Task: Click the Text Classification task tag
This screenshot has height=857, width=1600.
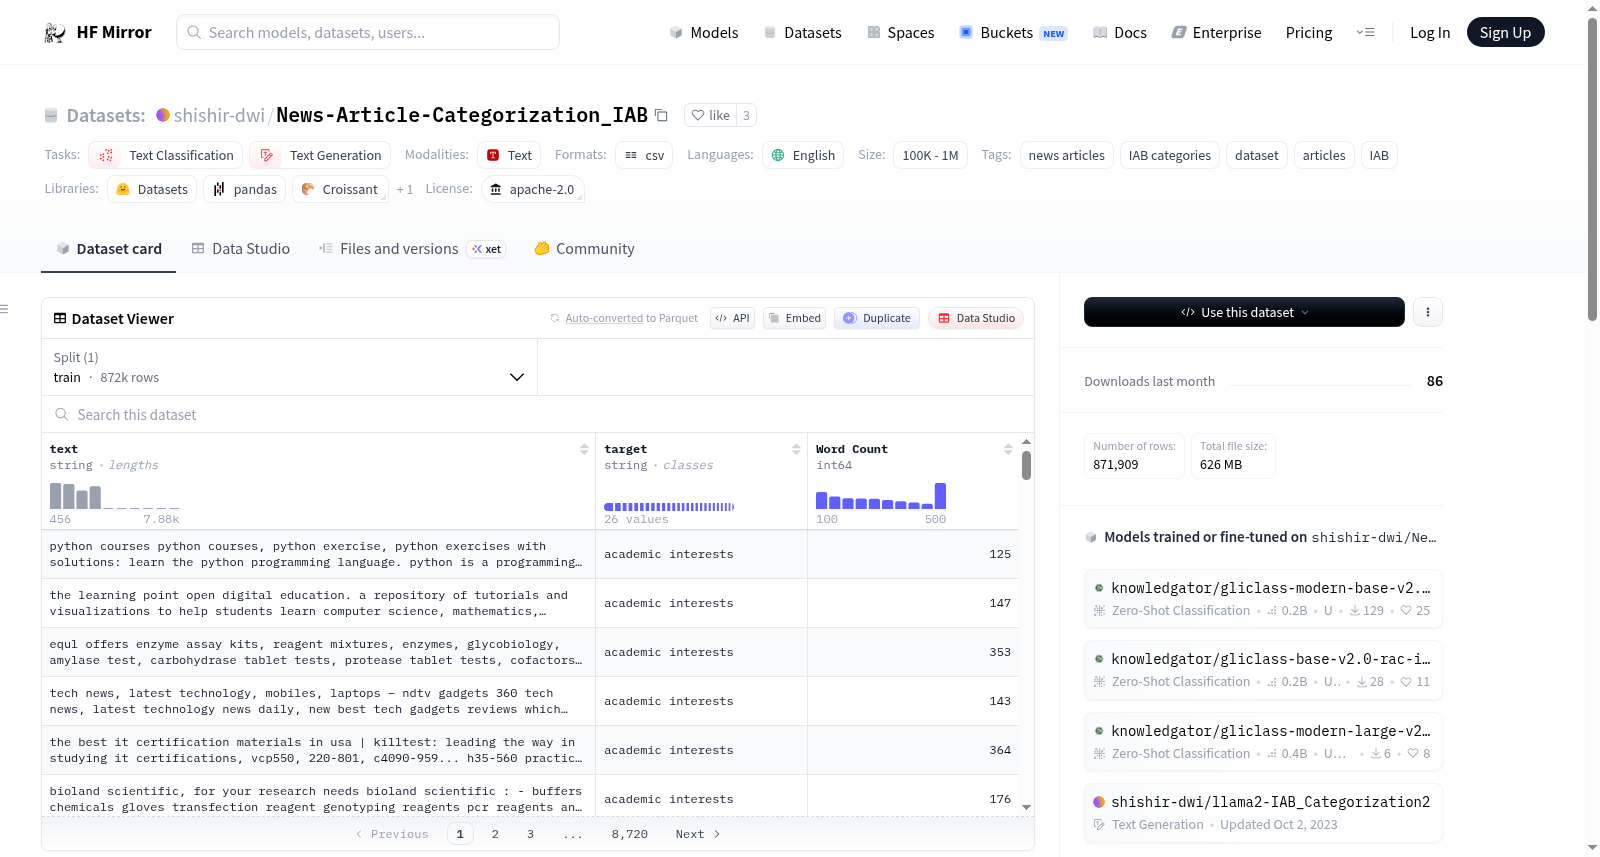Action: (x=166, y=155)
